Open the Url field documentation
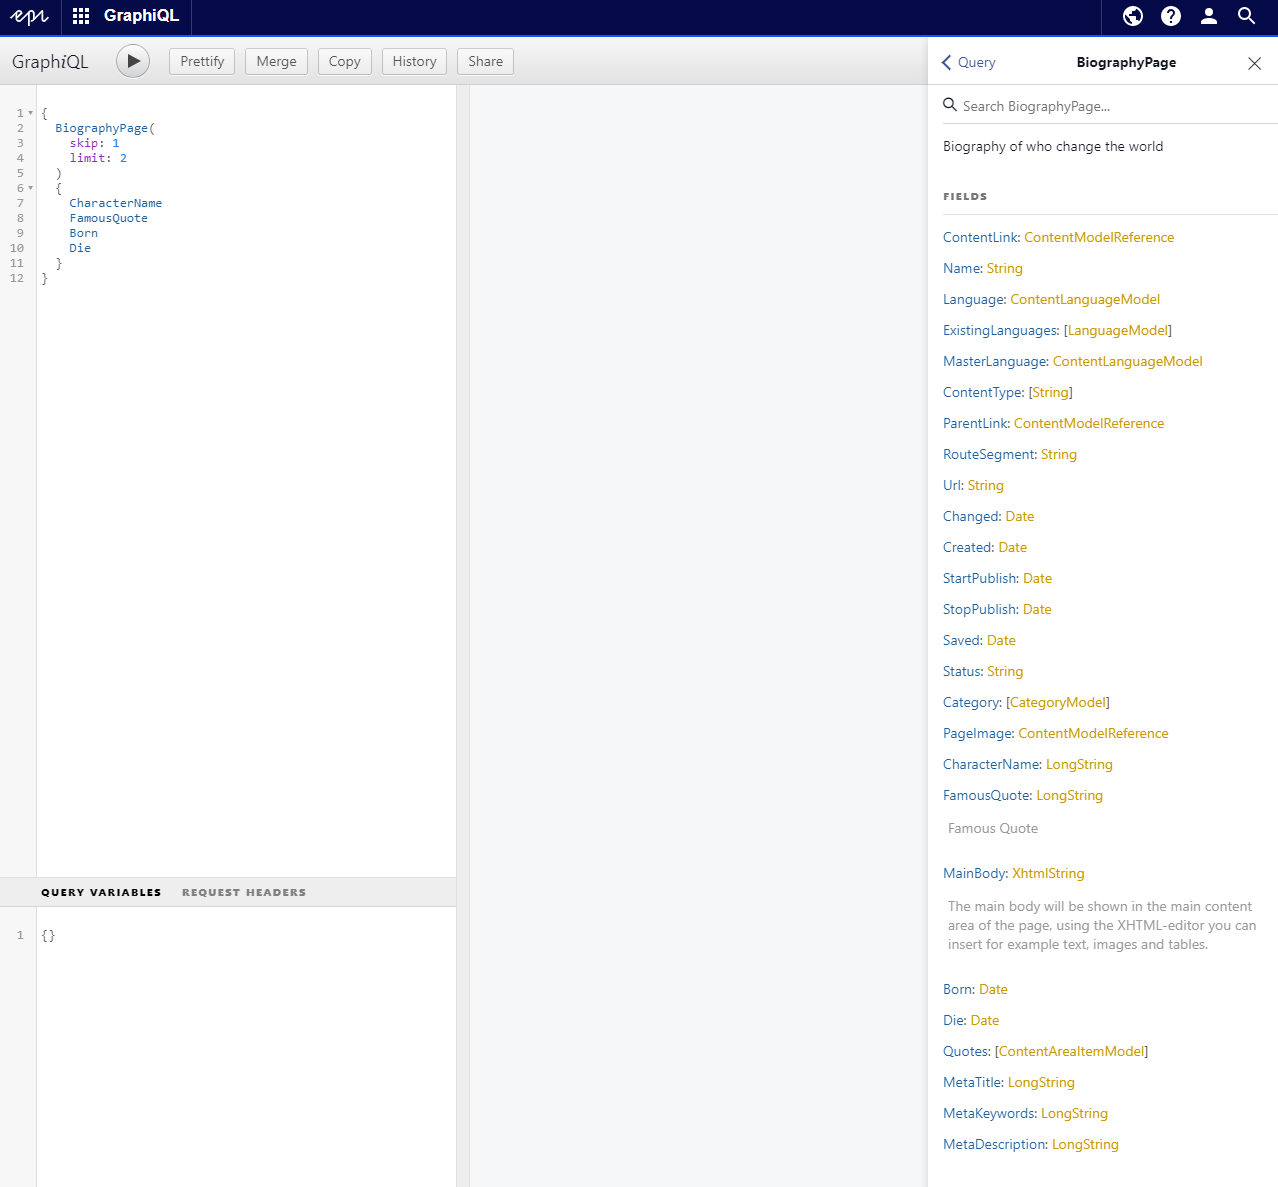Image resolution: width=1278 pixels, height=1187 pixels. click(x=952, y=485)
